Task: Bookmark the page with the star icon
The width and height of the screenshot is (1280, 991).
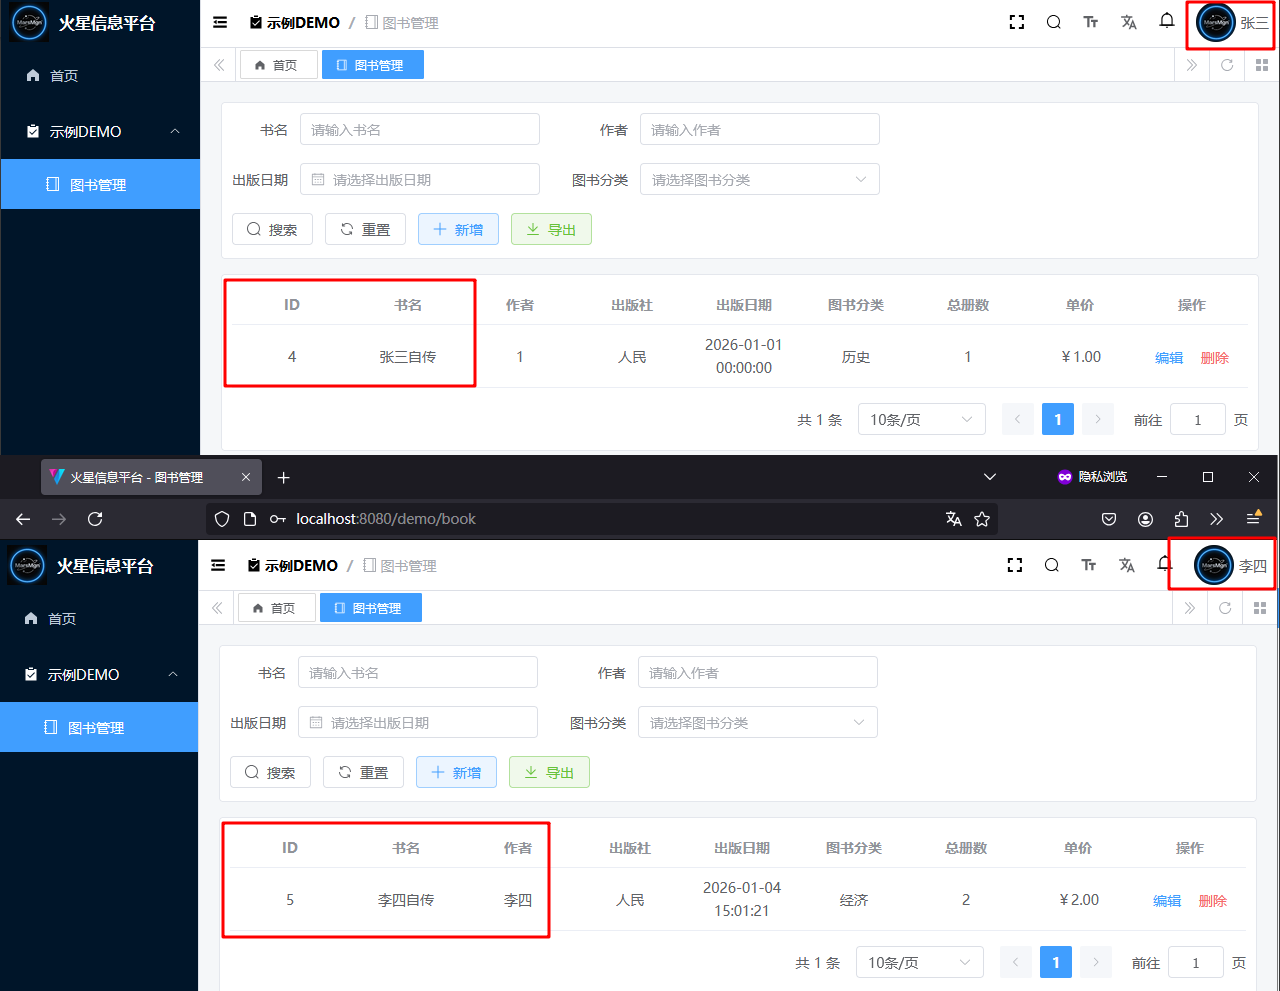Action: point(982,519)
